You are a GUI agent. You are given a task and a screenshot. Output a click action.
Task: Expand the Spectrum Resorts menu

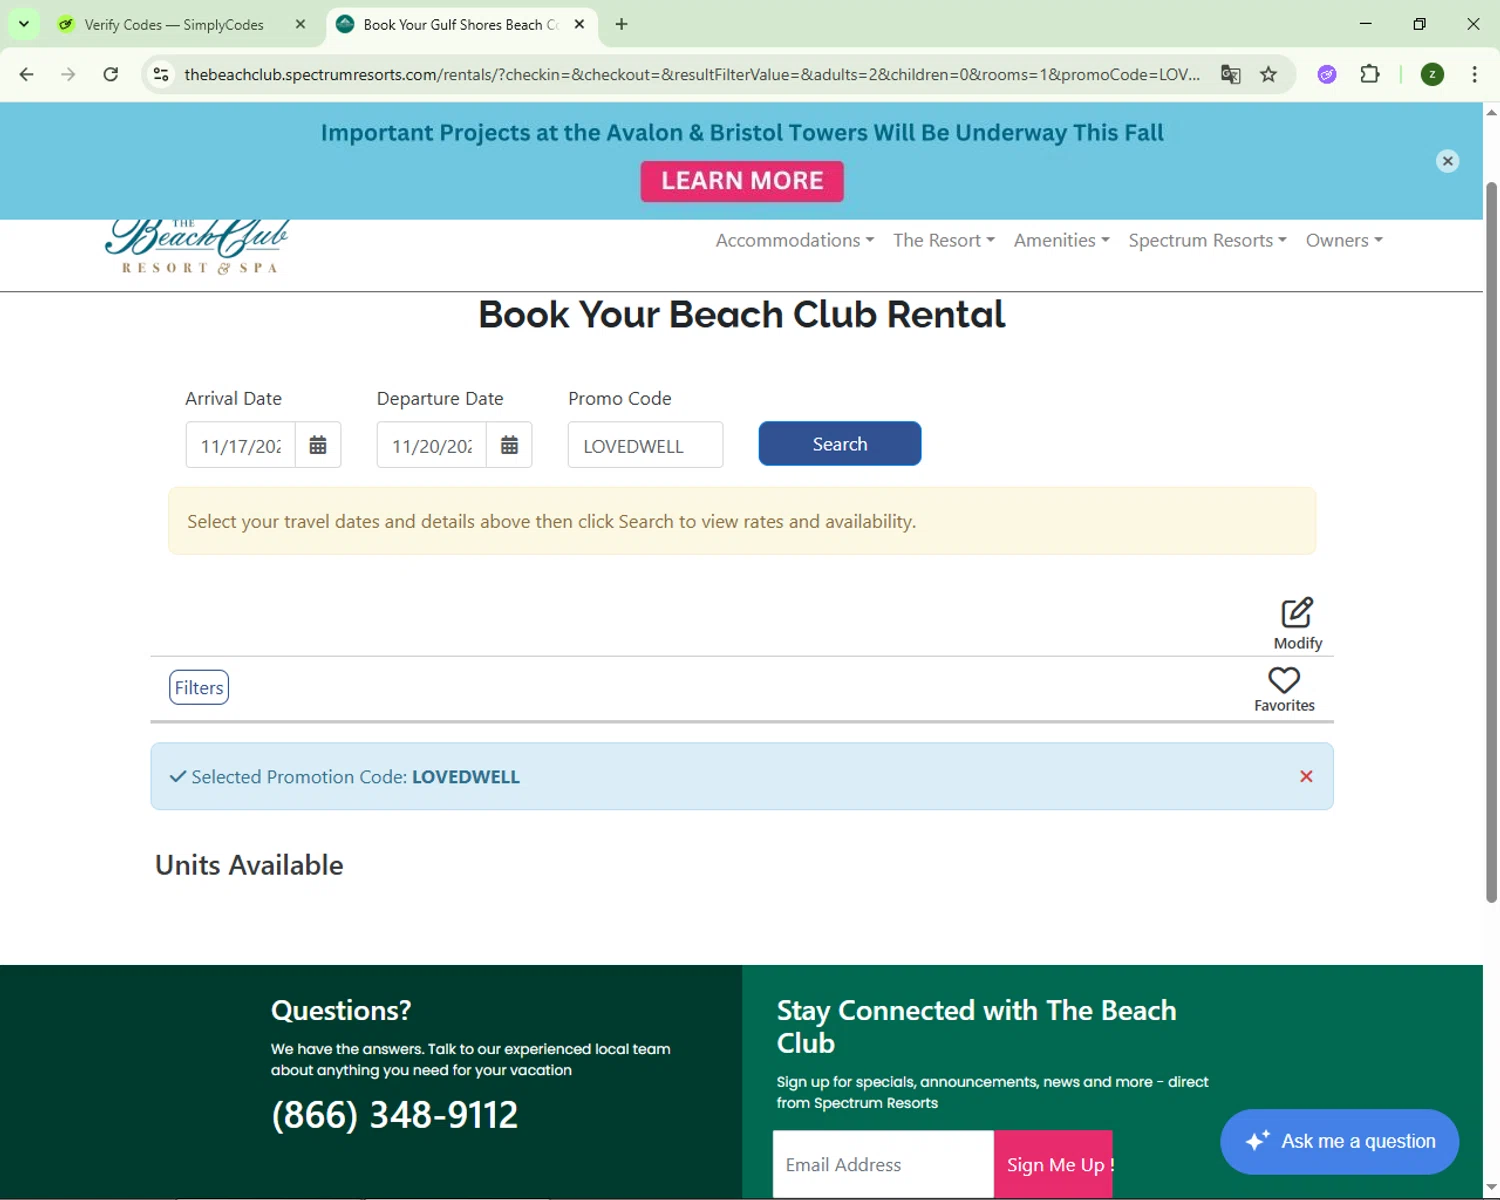point(1207,240)
